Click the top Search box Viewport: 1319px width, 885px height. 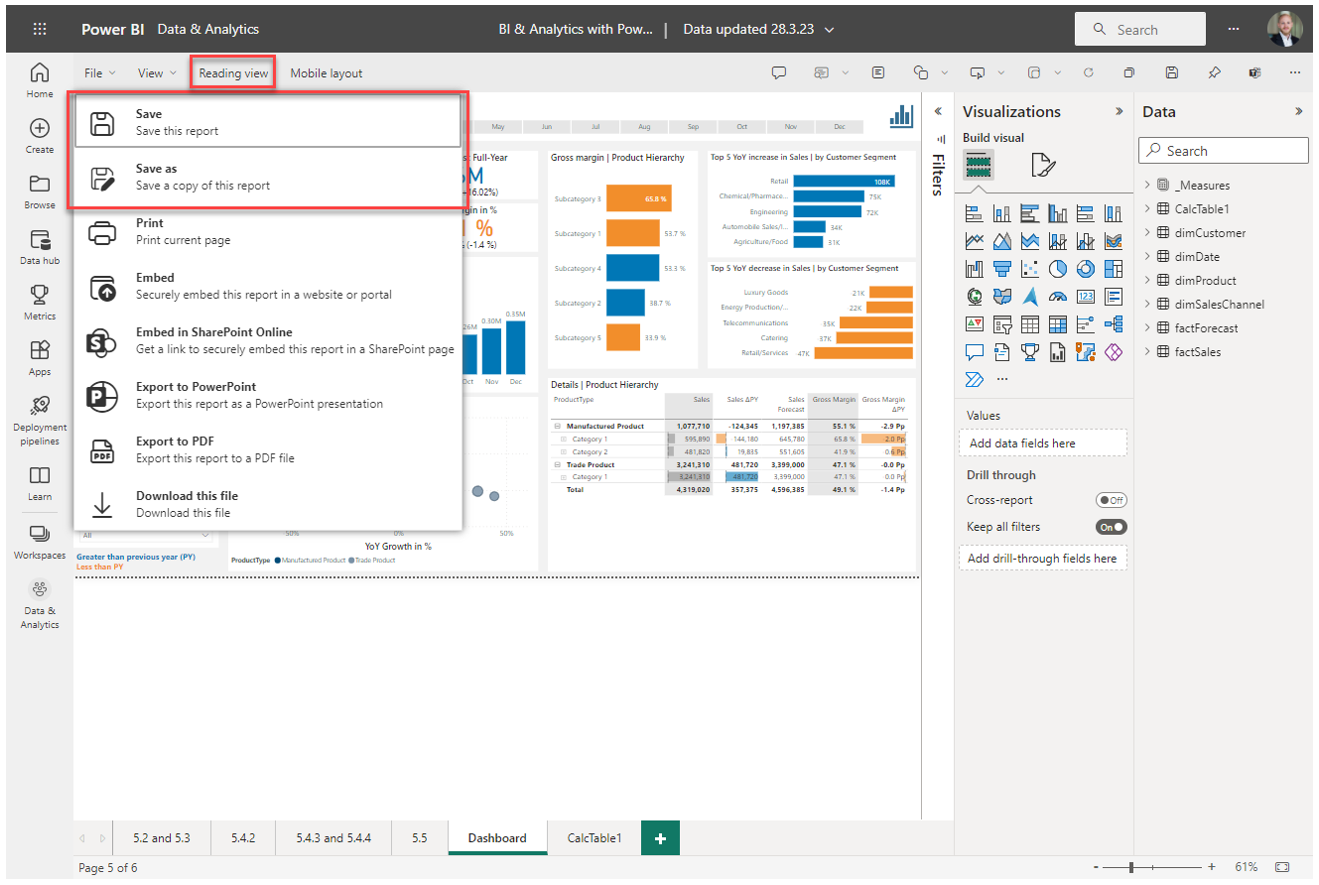1140,30
